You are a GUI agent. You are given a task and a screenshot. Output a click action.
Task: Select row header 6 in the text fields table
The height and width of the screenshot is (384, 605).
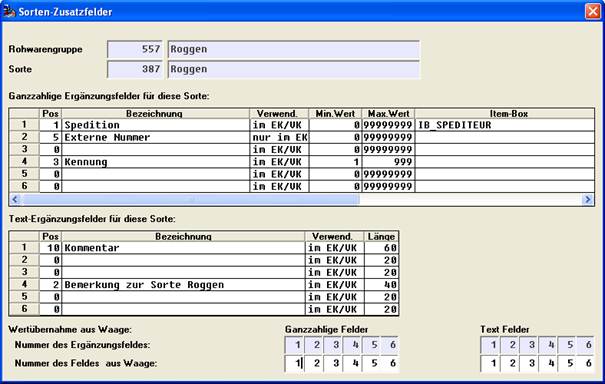[24, 310]
